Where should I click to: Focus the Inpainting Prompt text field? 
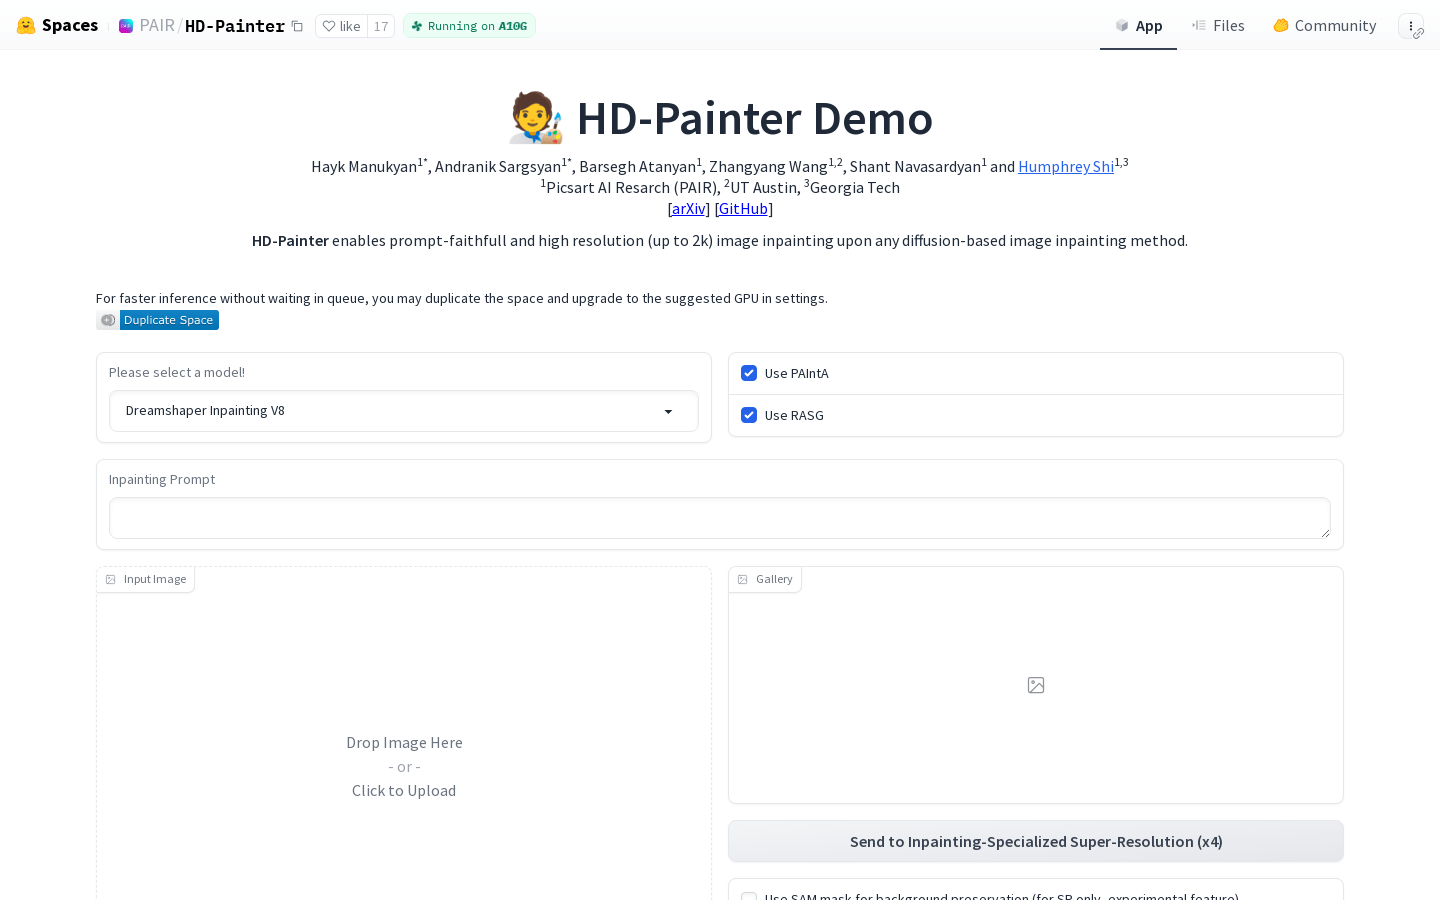[720, 518]
